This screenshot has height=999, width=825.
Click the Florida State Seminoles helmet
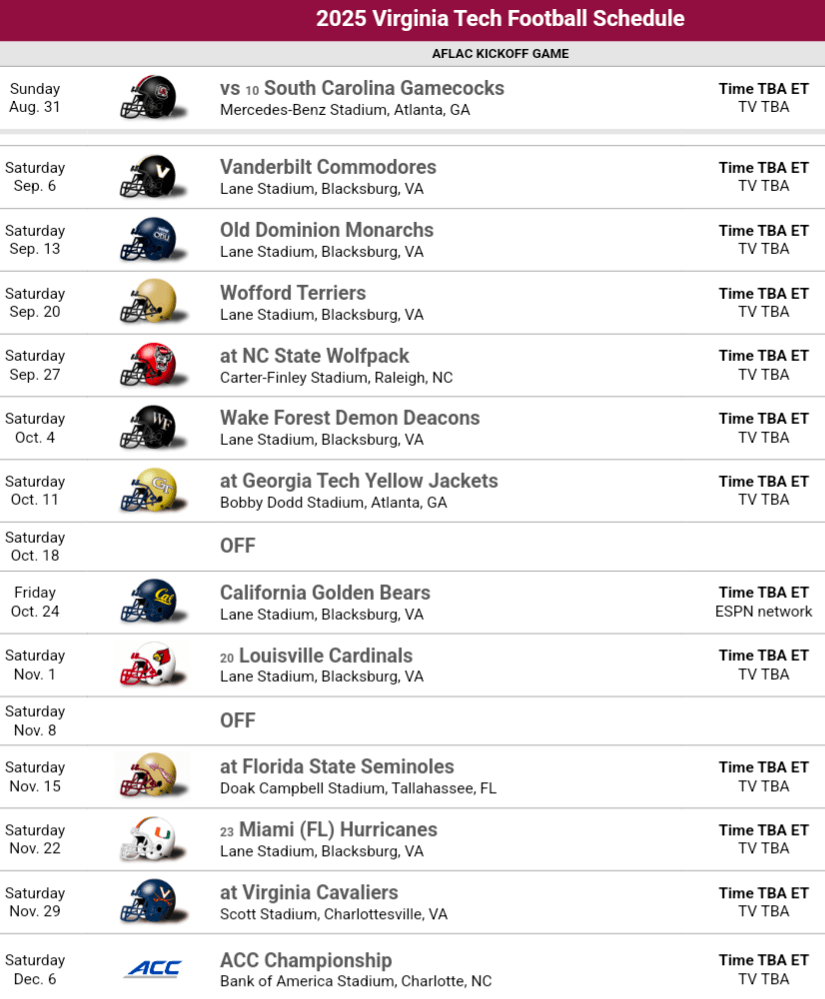click(x=148, y=775)
